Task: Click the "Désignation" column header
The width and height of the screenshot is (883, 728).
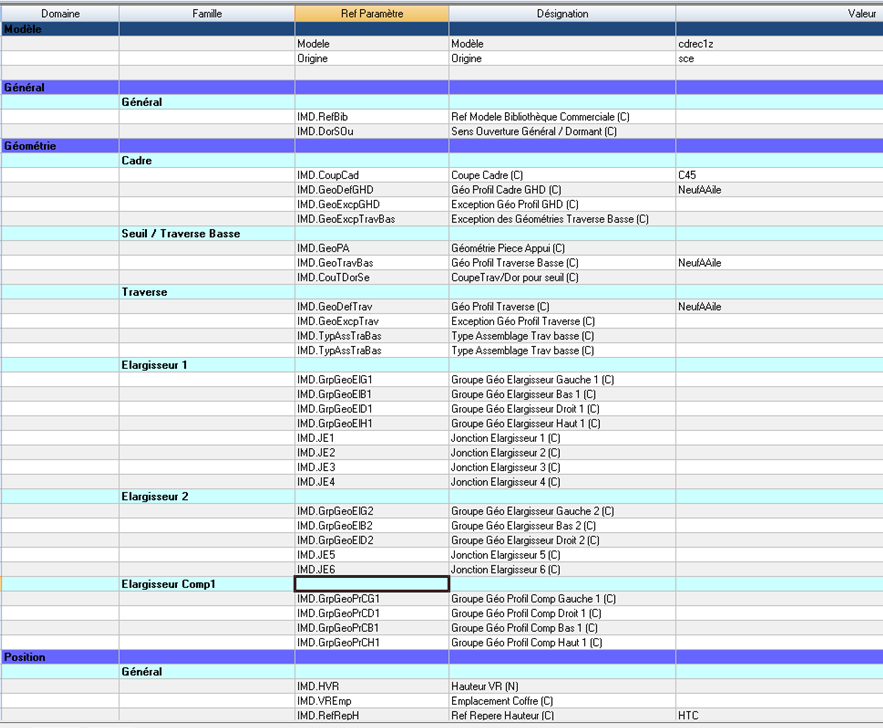Action: 562,14
